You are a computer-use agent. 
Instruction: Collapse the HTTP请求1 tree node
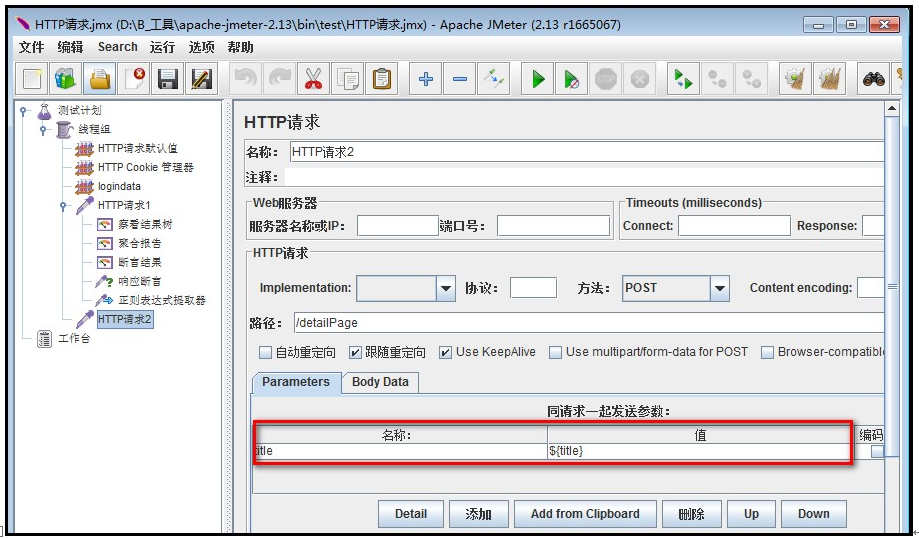click(63, 205)
